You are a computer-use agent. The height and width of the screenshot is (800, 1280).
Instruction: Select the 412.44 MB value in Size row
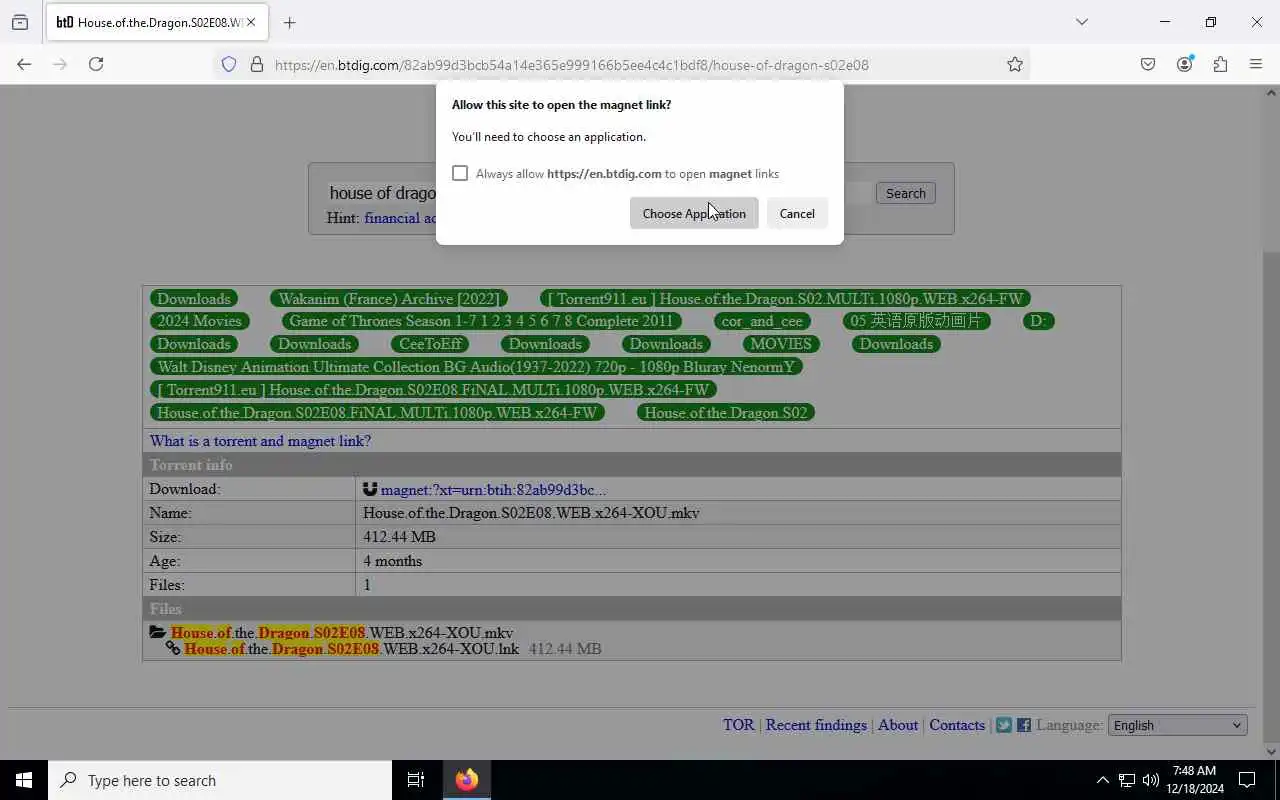pyautogui.click(x=399, y=537)
